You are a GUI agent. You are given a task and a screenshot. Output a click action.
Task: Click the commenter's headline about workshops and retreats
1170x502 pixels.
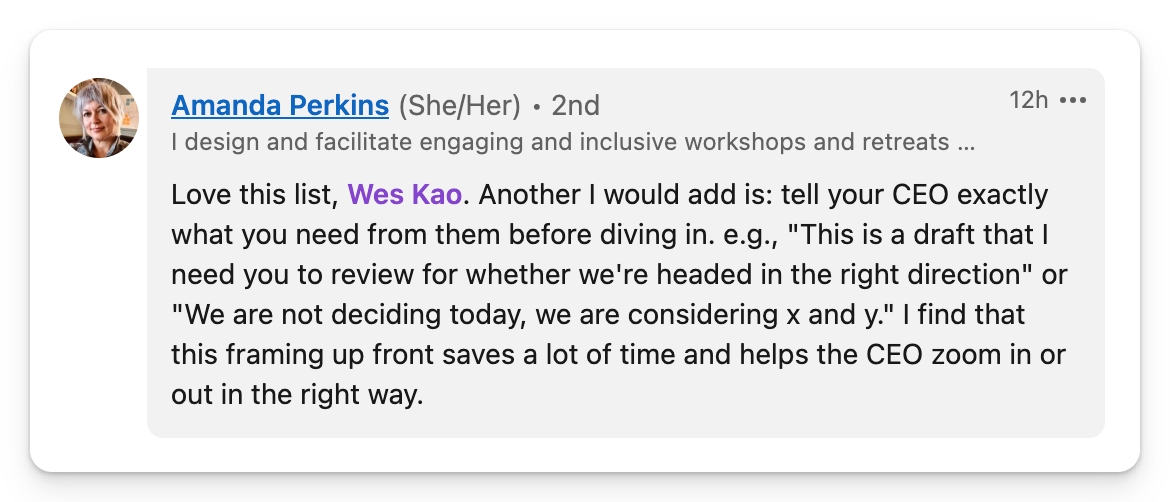pos(560,142)
